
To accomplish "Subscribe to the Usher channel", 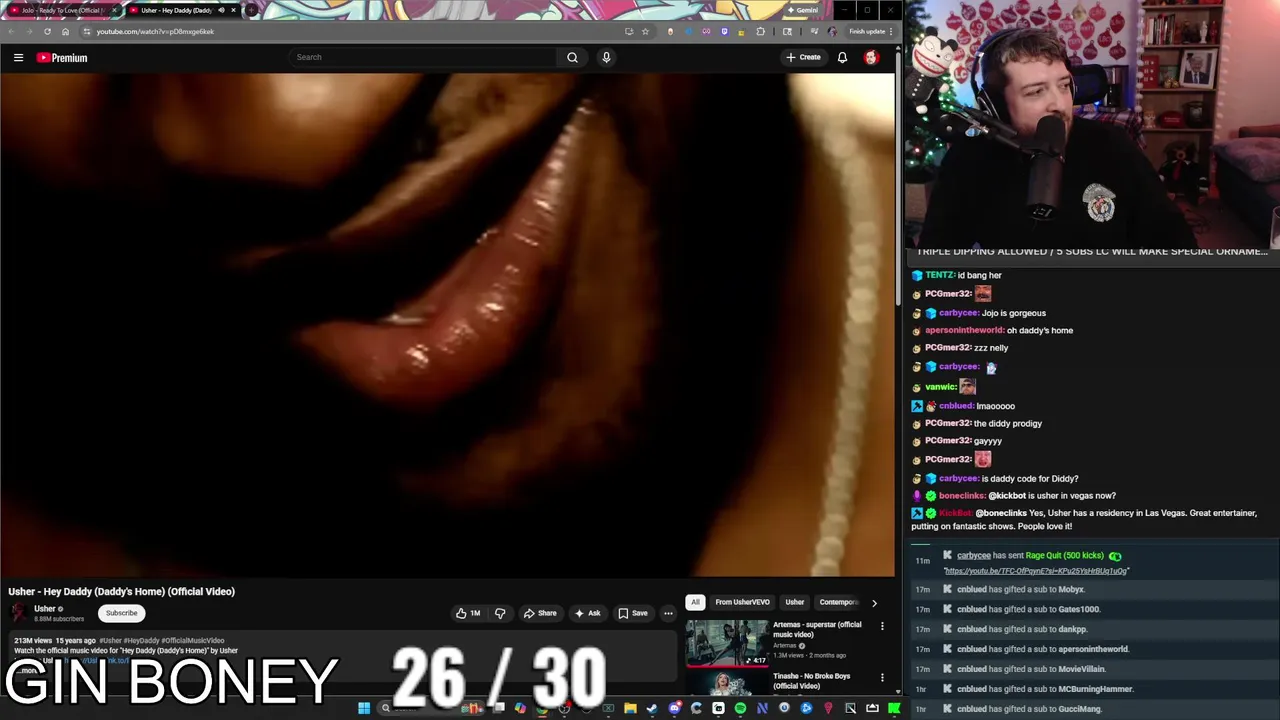I will (x=121, y=613).
